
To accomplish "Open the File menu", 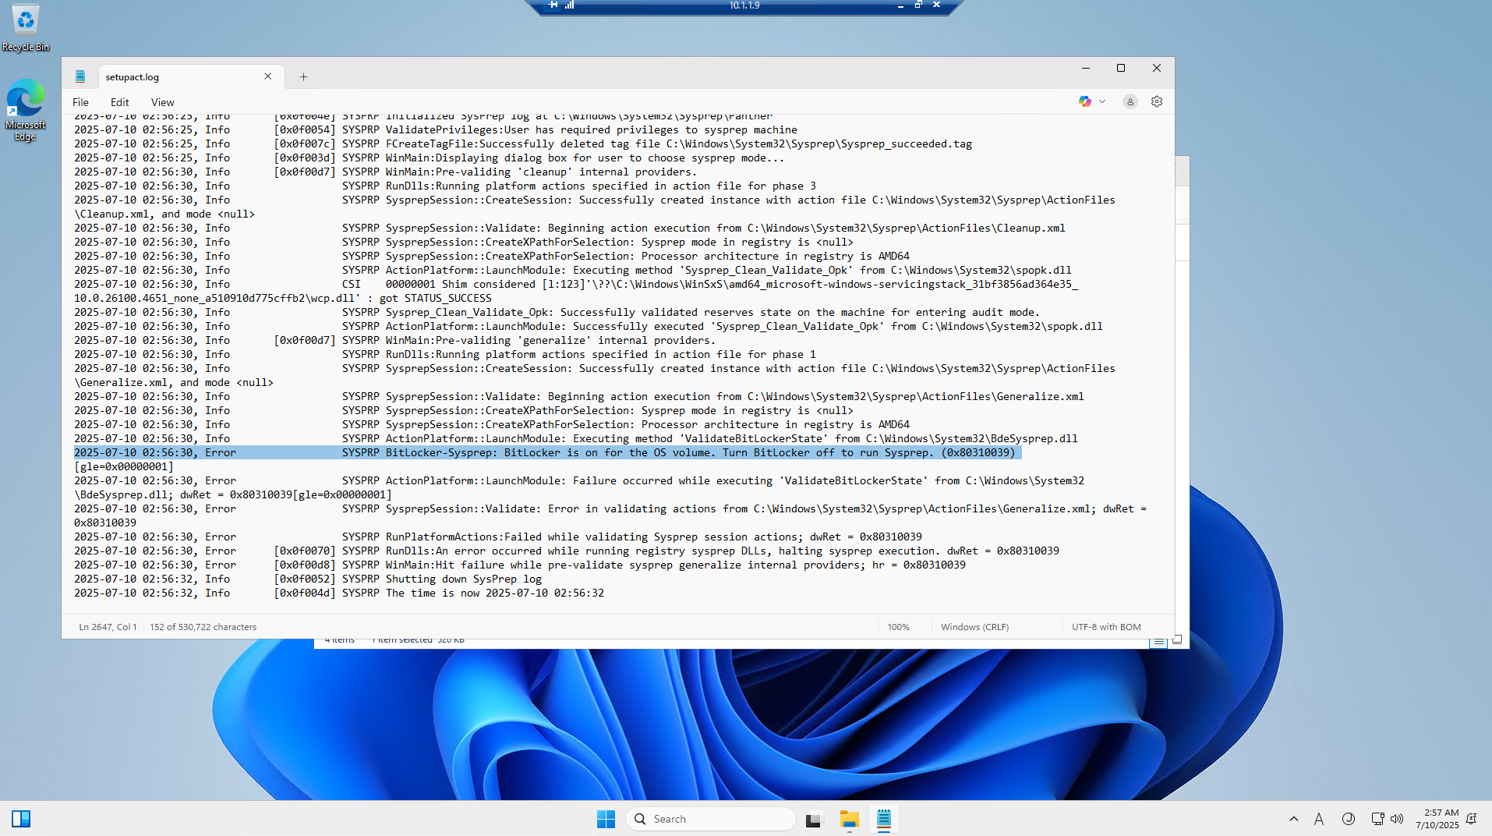I will pos(80,102).
